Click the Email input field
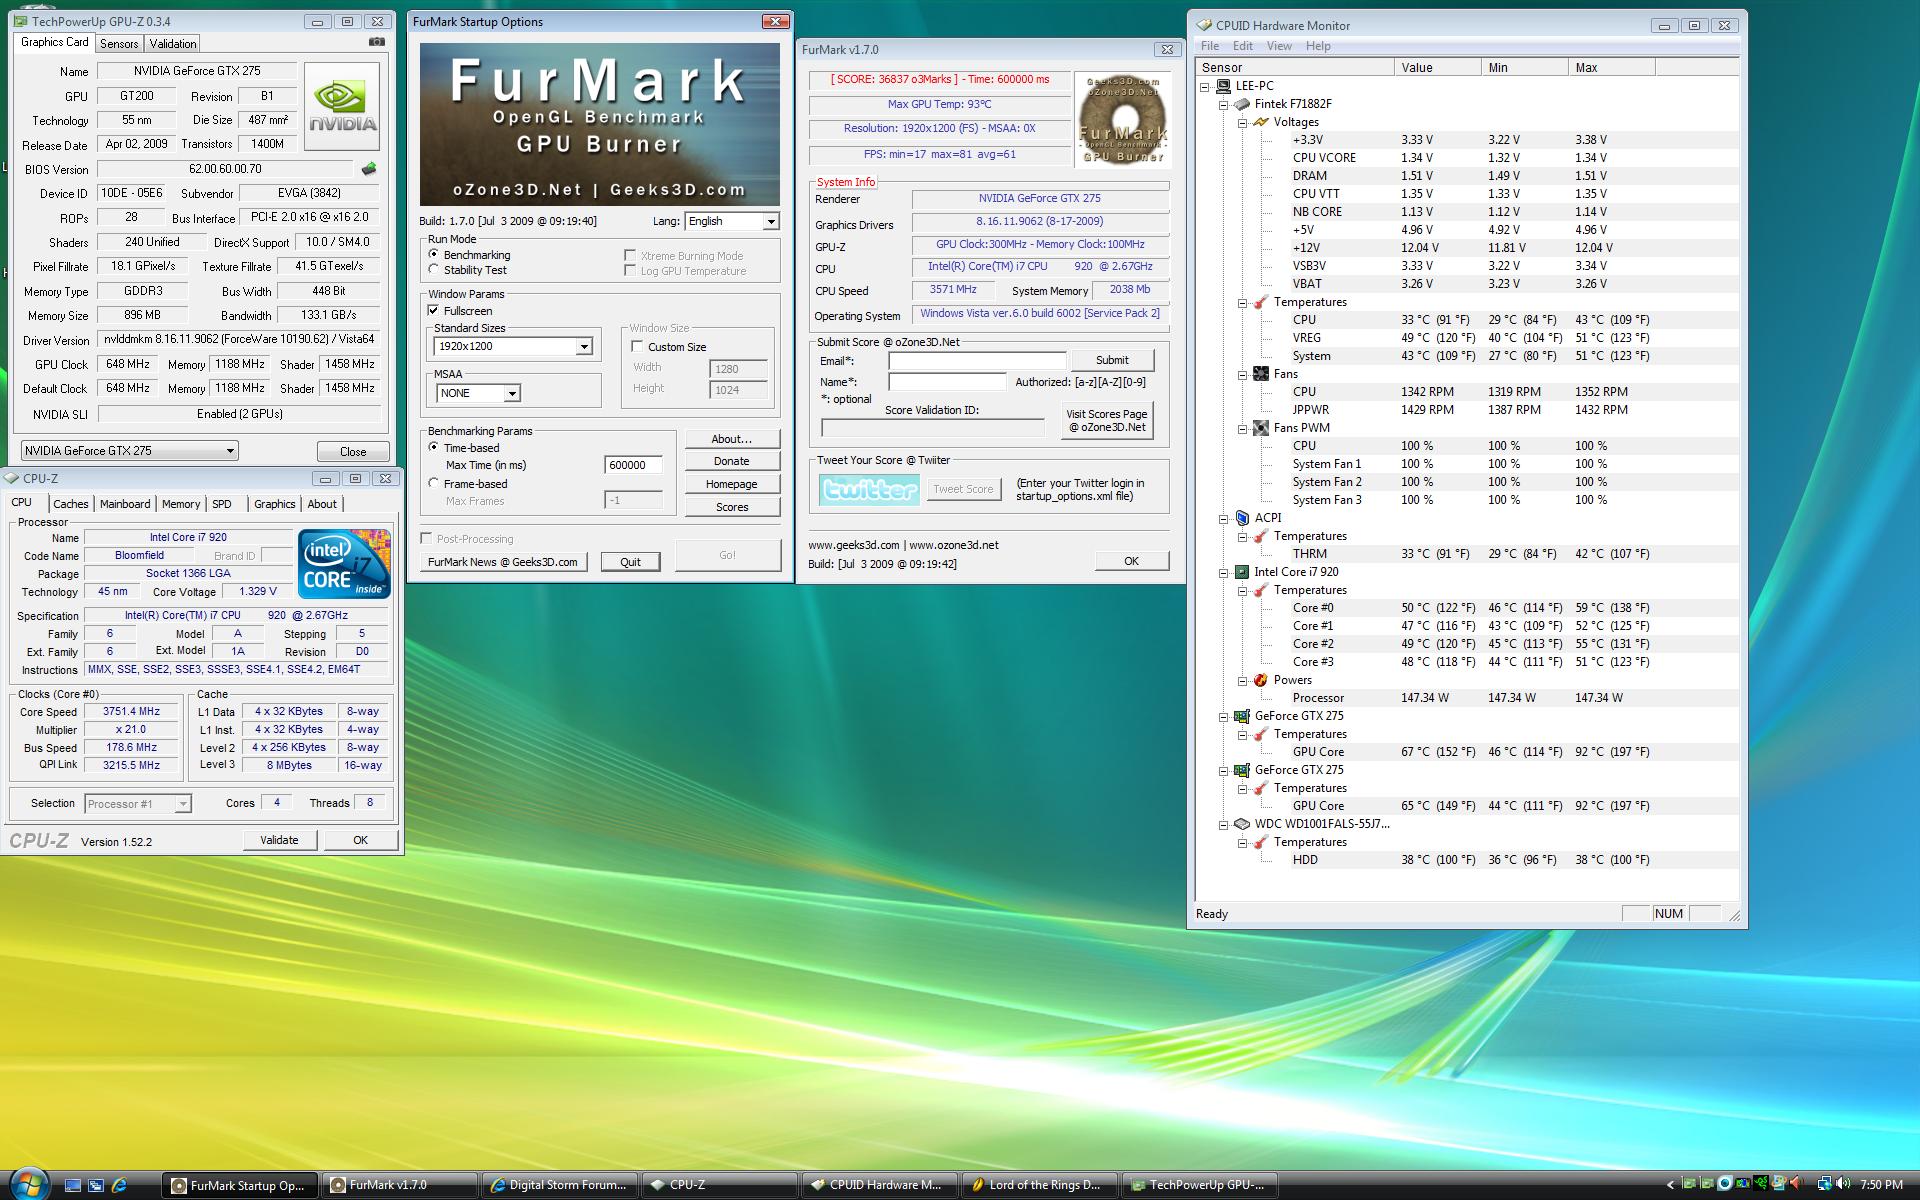Screen dimensions: 1920x1200 click(x=978, y=361)
